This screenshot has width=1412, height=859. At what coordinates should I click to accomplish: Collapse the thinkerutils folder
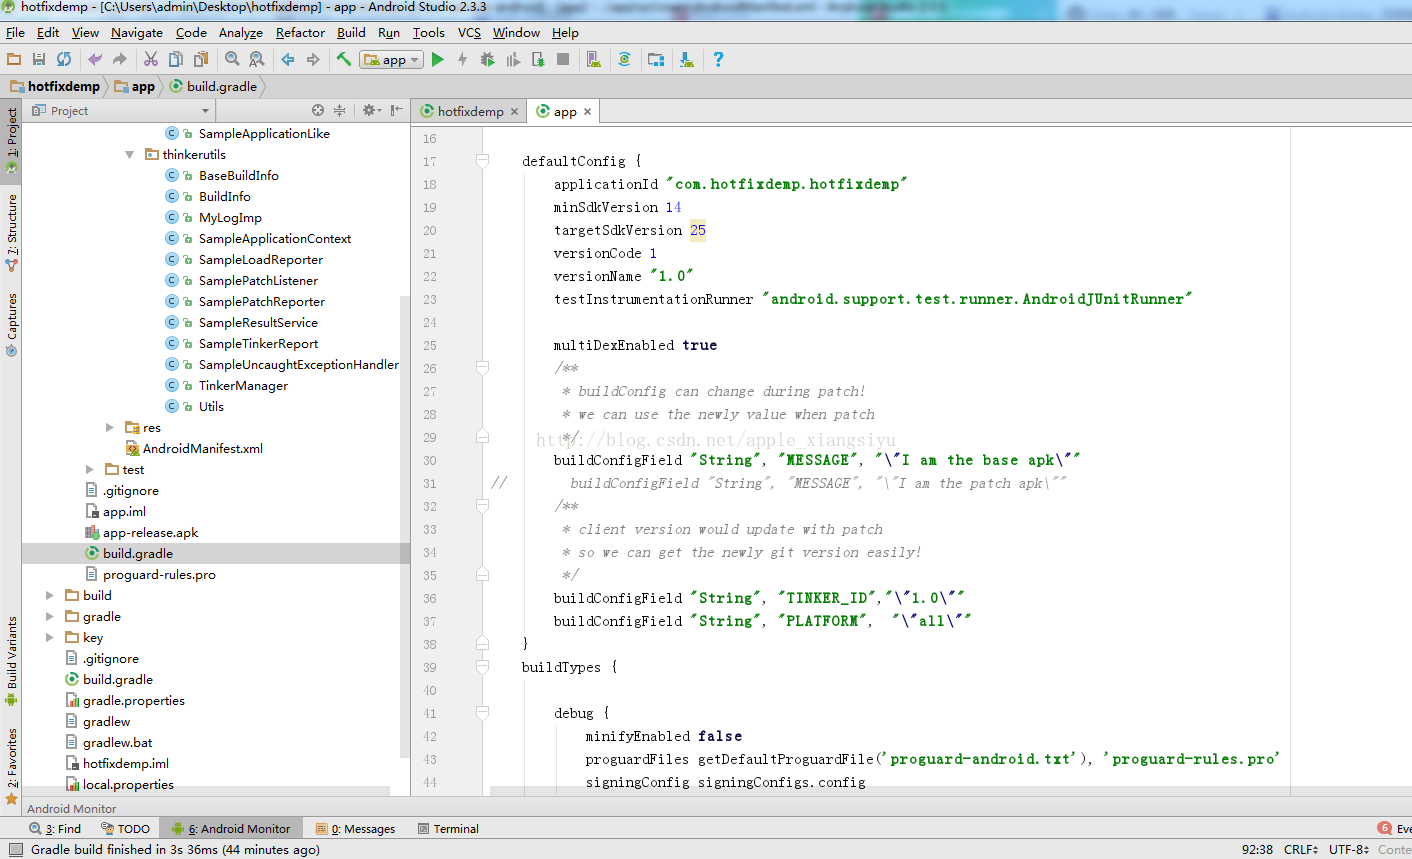coord(130,154)
